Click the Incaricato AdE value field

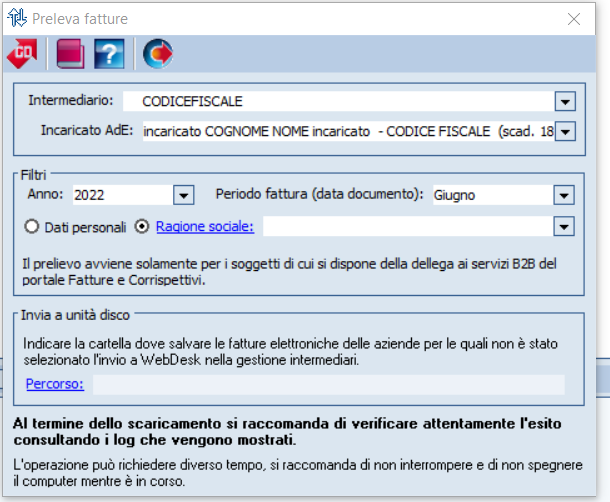pos(348,131)
